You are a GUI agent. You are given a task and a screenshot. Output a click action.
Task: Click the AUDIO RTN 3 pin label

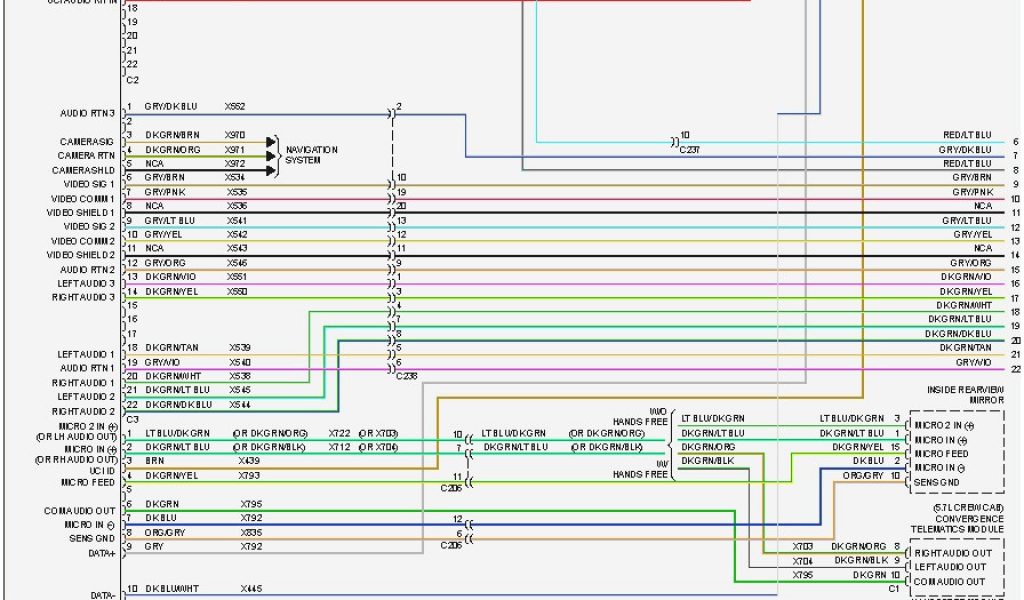(x=87, y=113)
